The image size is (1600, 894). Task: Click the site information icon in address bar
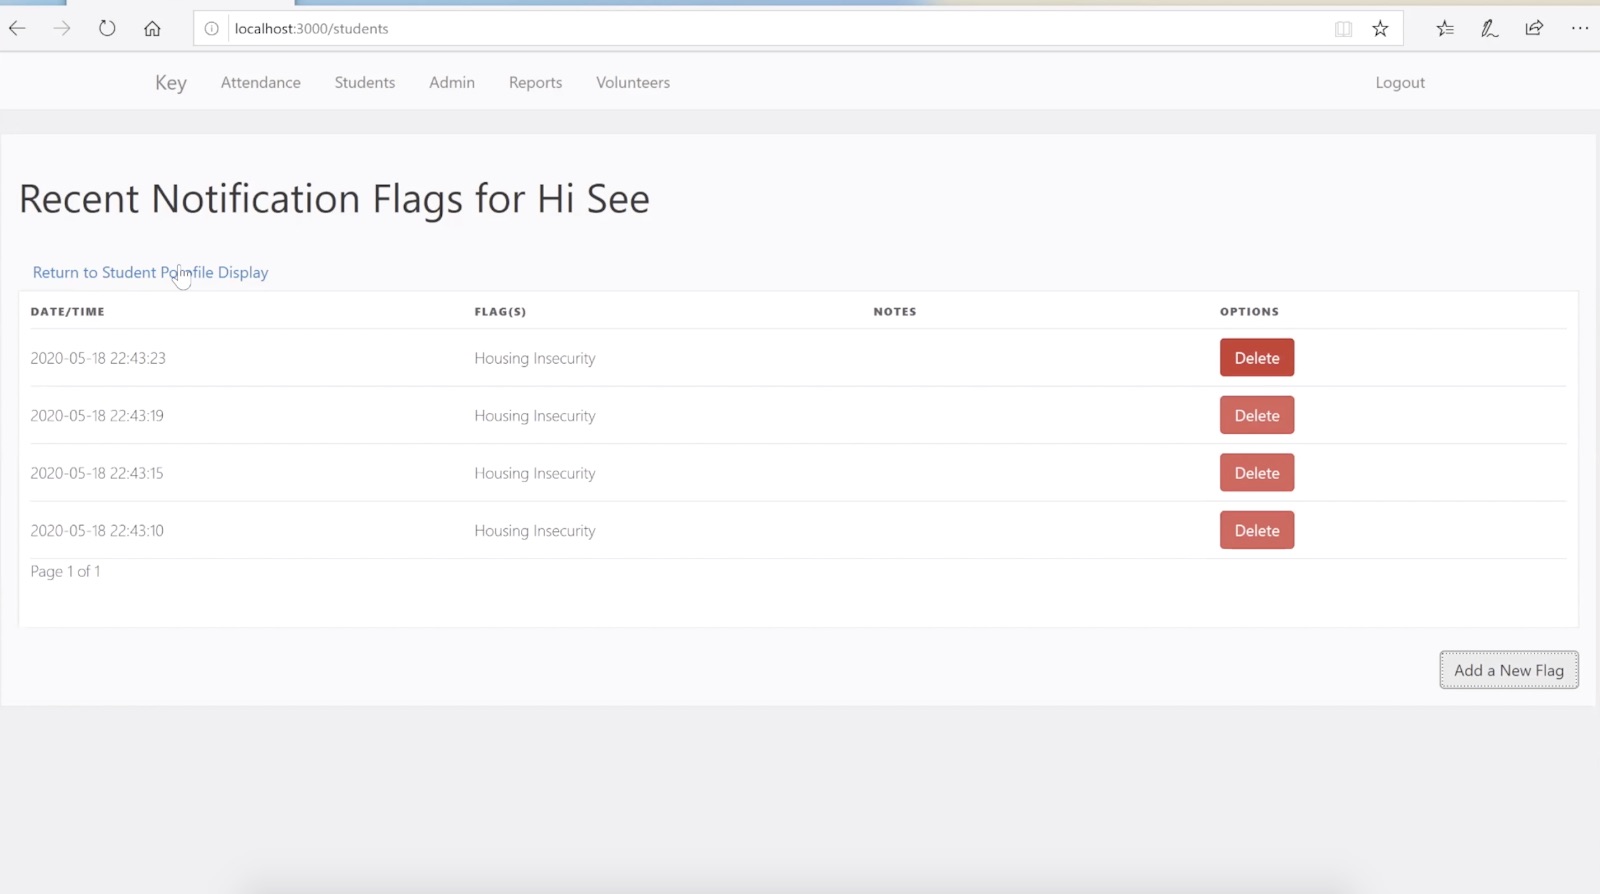click(212, 29)
